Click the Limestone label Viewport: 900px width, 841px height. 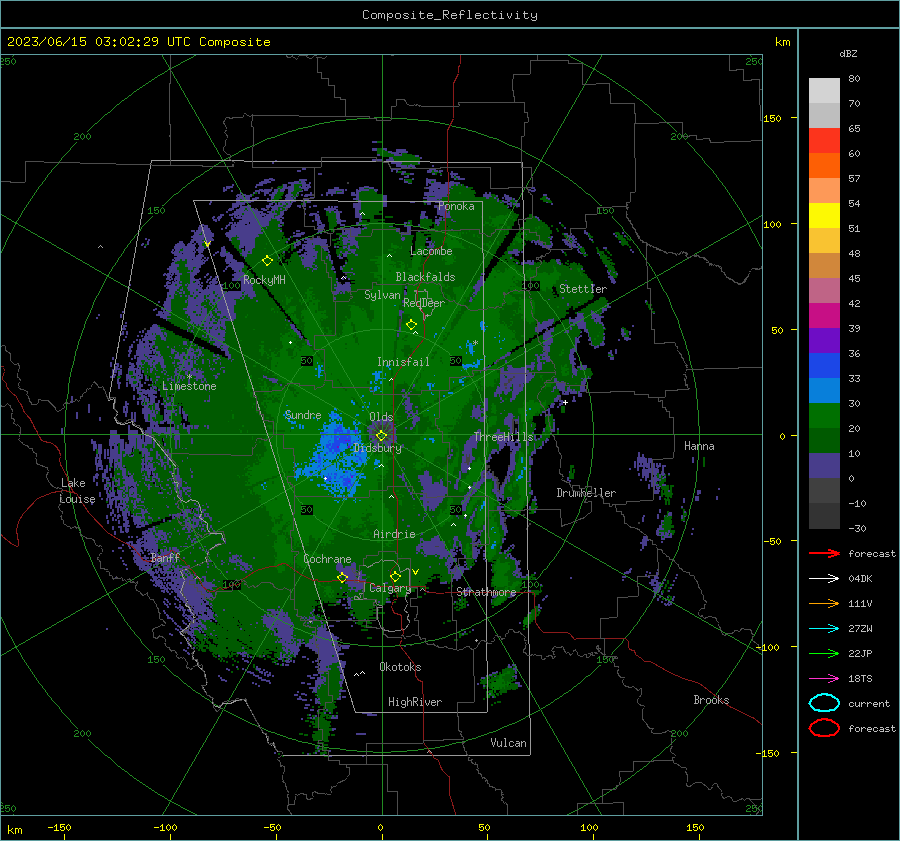click(189, 386)
